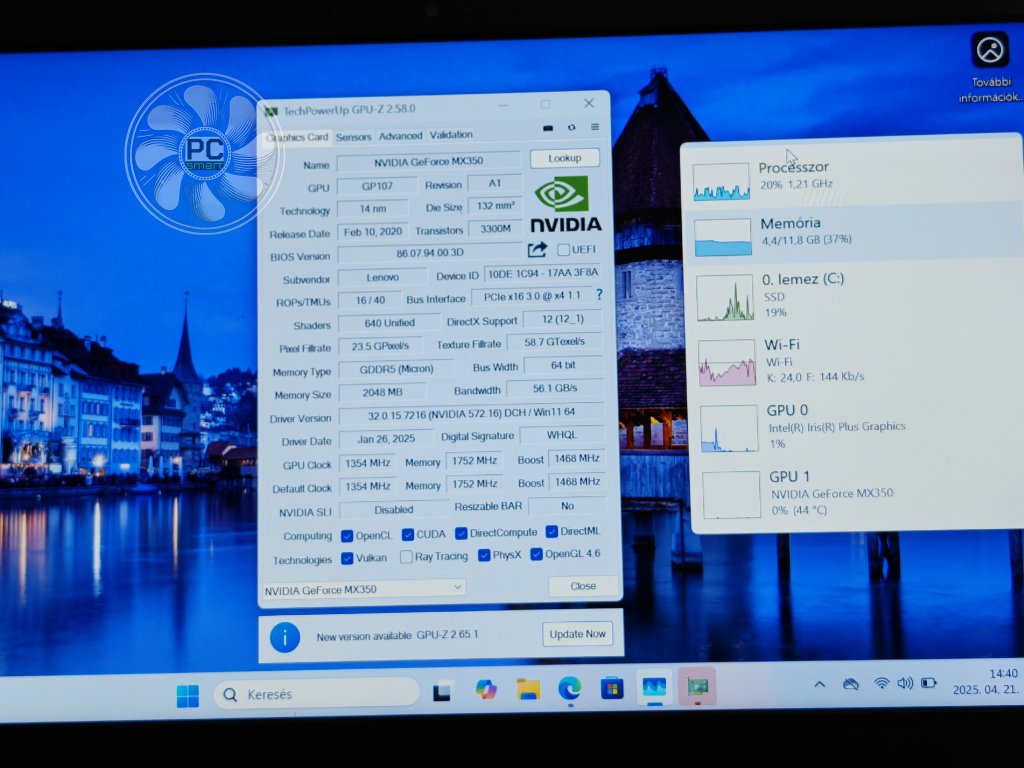Click the Bandwidth value 56.1 GB/s
1024x768 pixels.
pyautogui.click(x=554, y=388)
